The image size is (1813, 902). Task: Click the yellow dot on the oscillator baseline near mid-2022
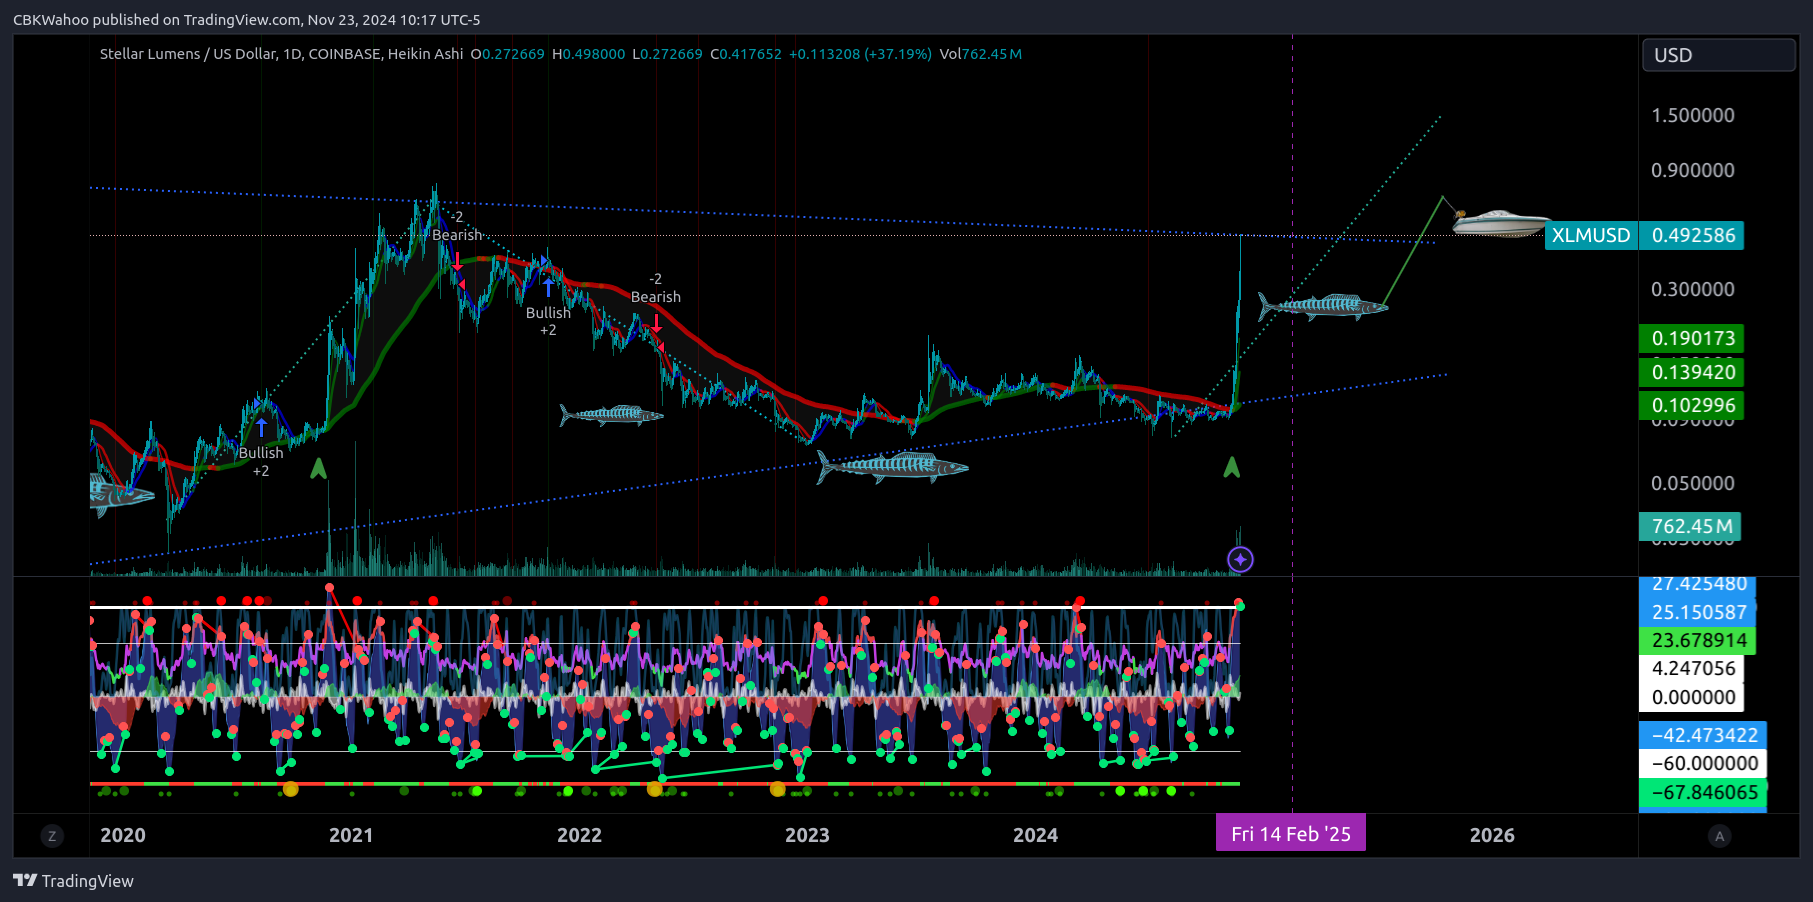[x=655, y=789]
